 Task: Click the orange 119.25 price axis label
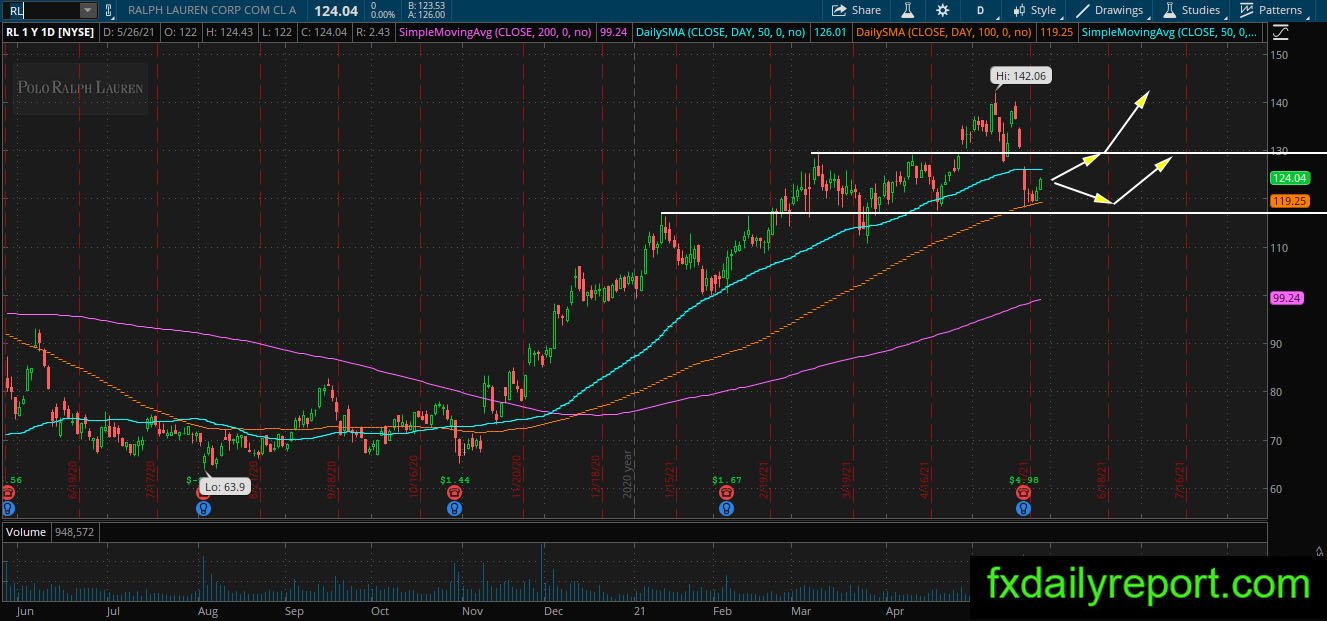[1289, 201]
